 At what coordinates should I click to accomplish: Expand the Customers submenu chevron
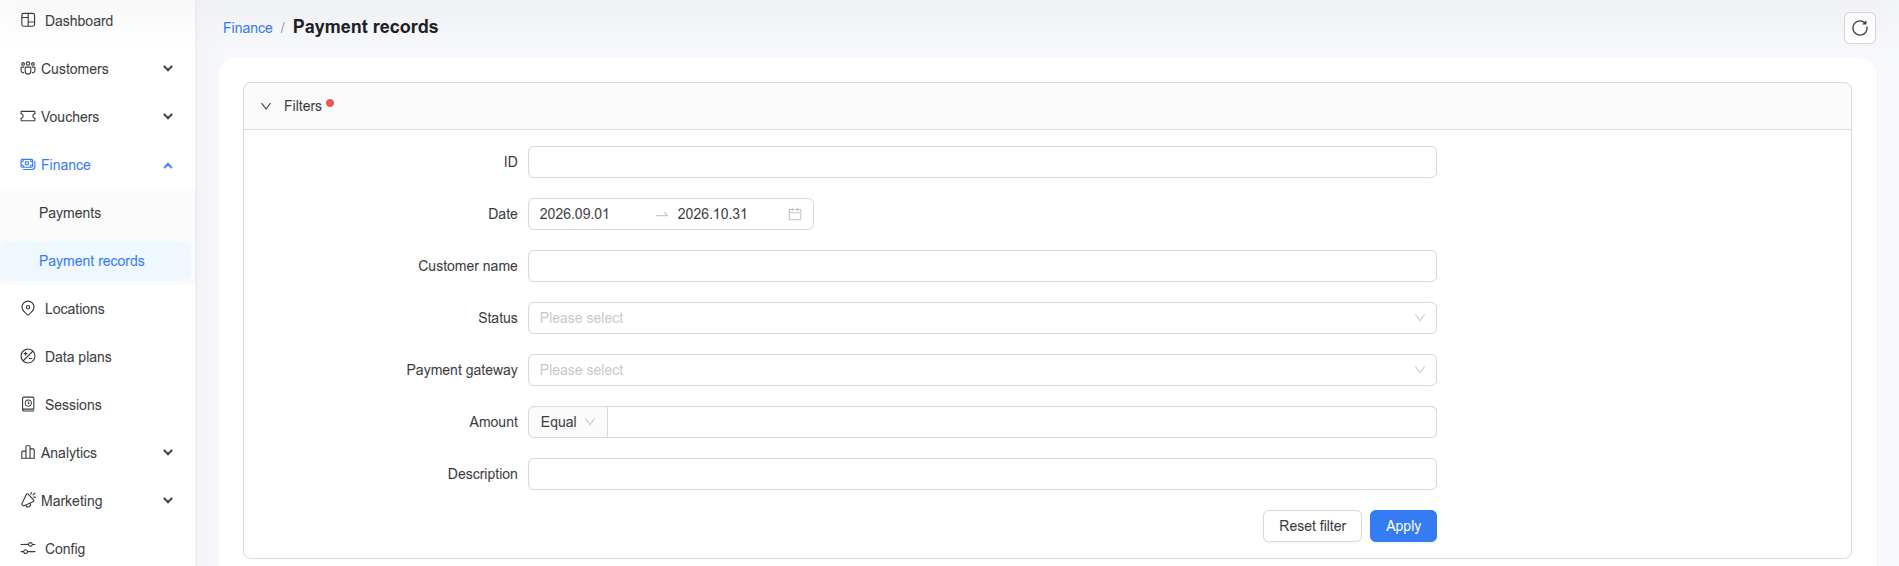click(168, 68)
